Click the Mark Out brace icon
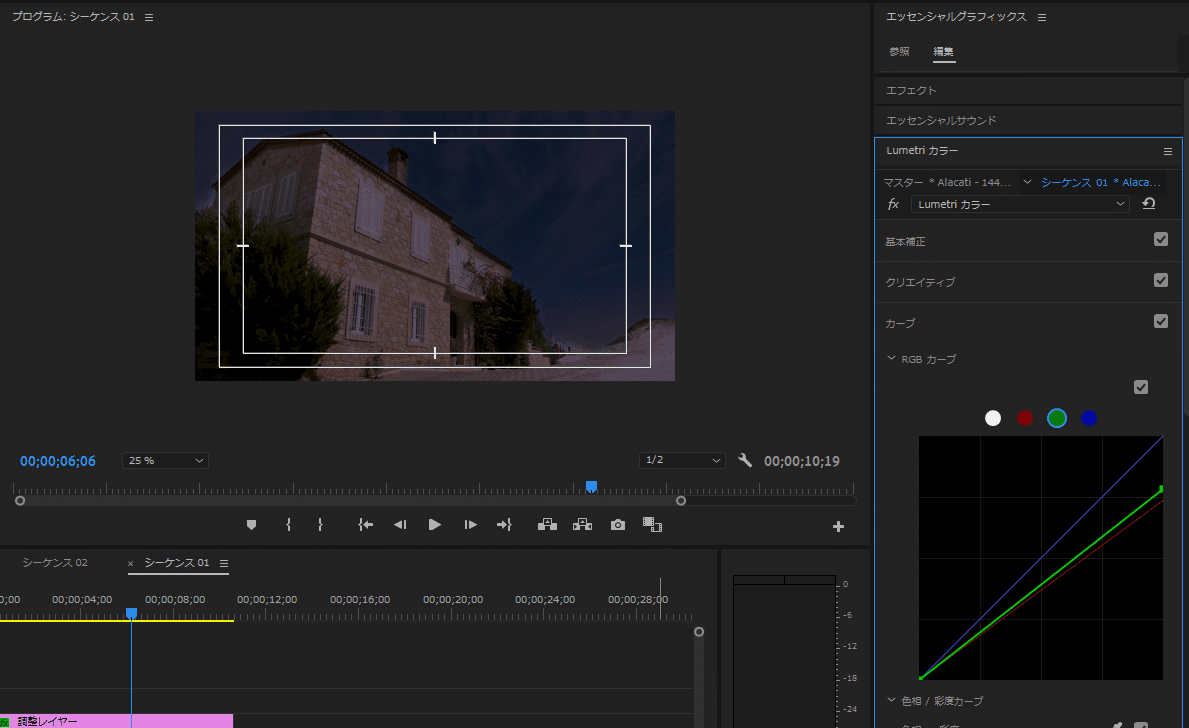 (320, 525)
